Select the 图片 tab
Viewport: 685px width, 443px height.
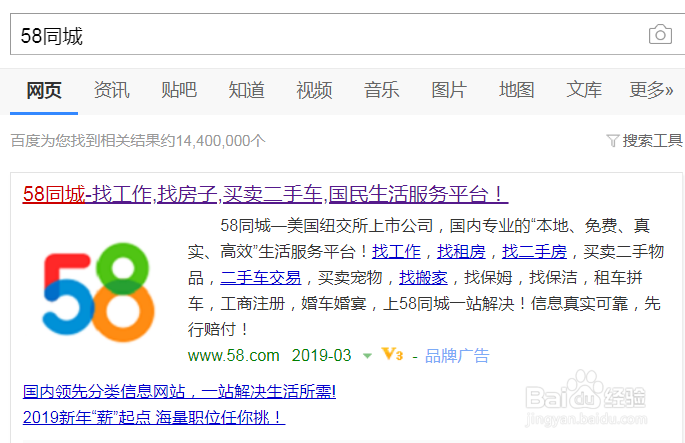point(449,90)
